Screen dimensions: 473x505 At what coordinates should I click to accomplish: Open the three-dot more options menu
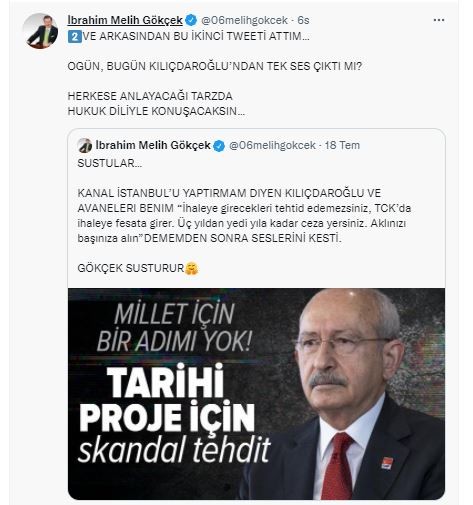coord(439,20)
